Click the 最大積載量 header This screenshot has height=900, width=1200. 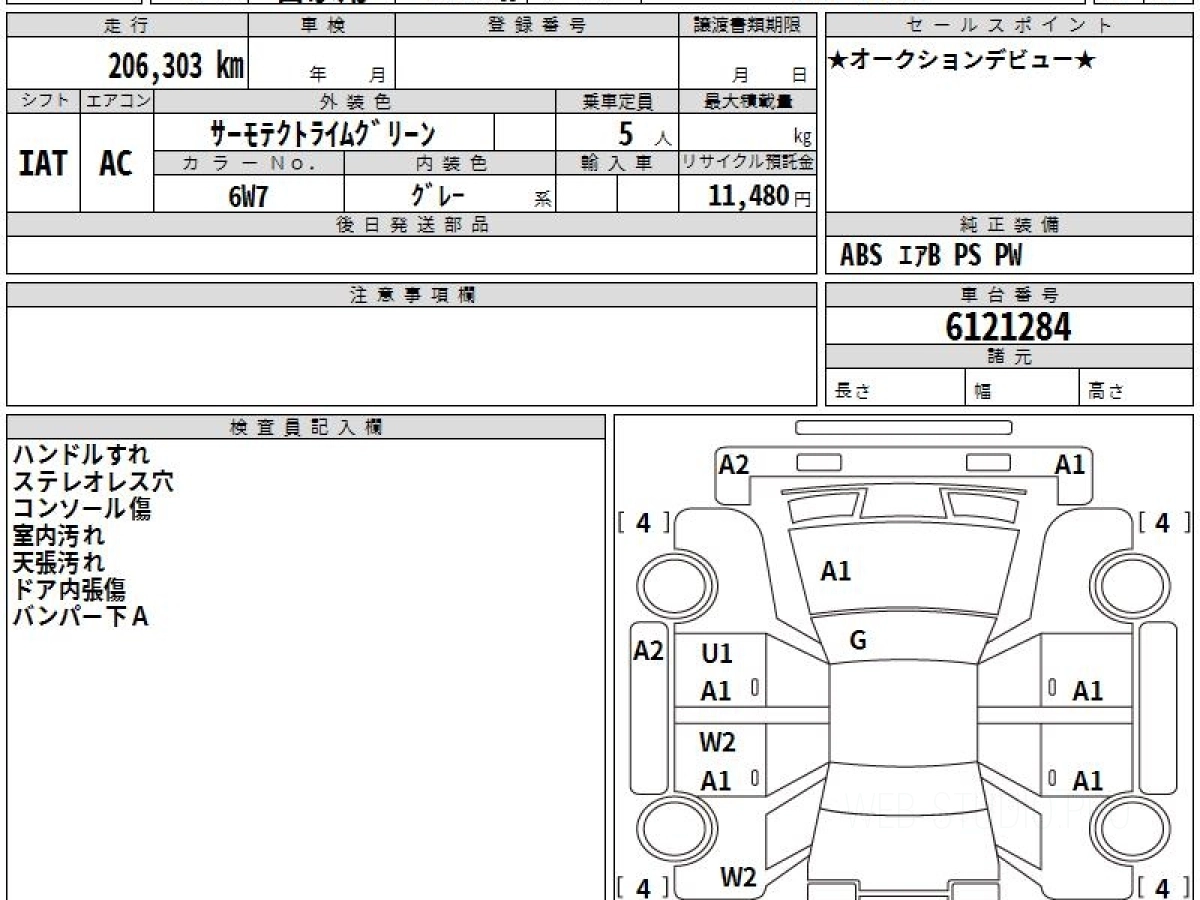coord(747,101)
